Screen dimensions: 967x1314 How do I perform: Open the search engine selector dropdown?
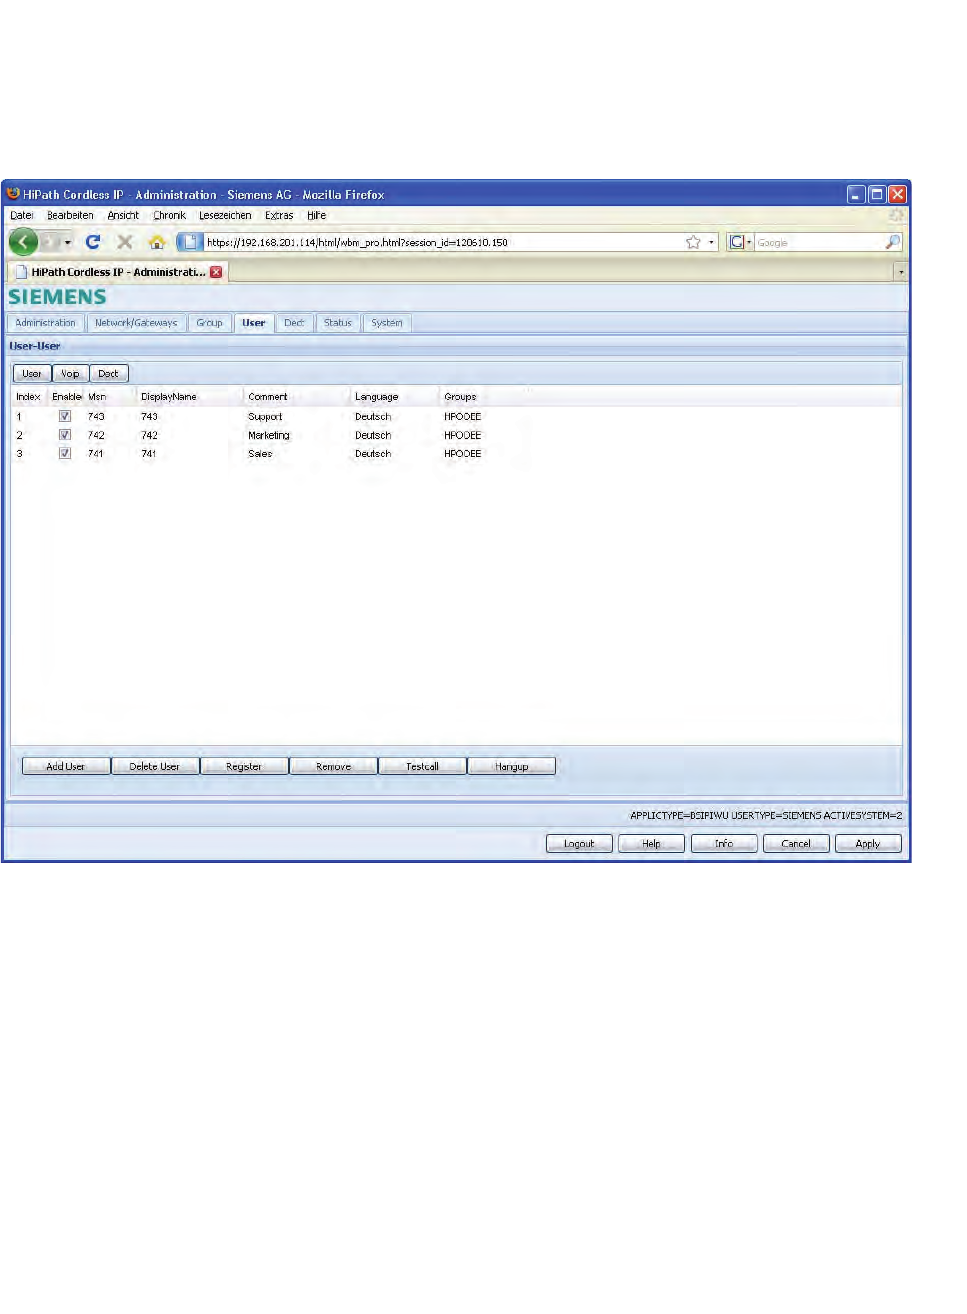pos(749,242)
